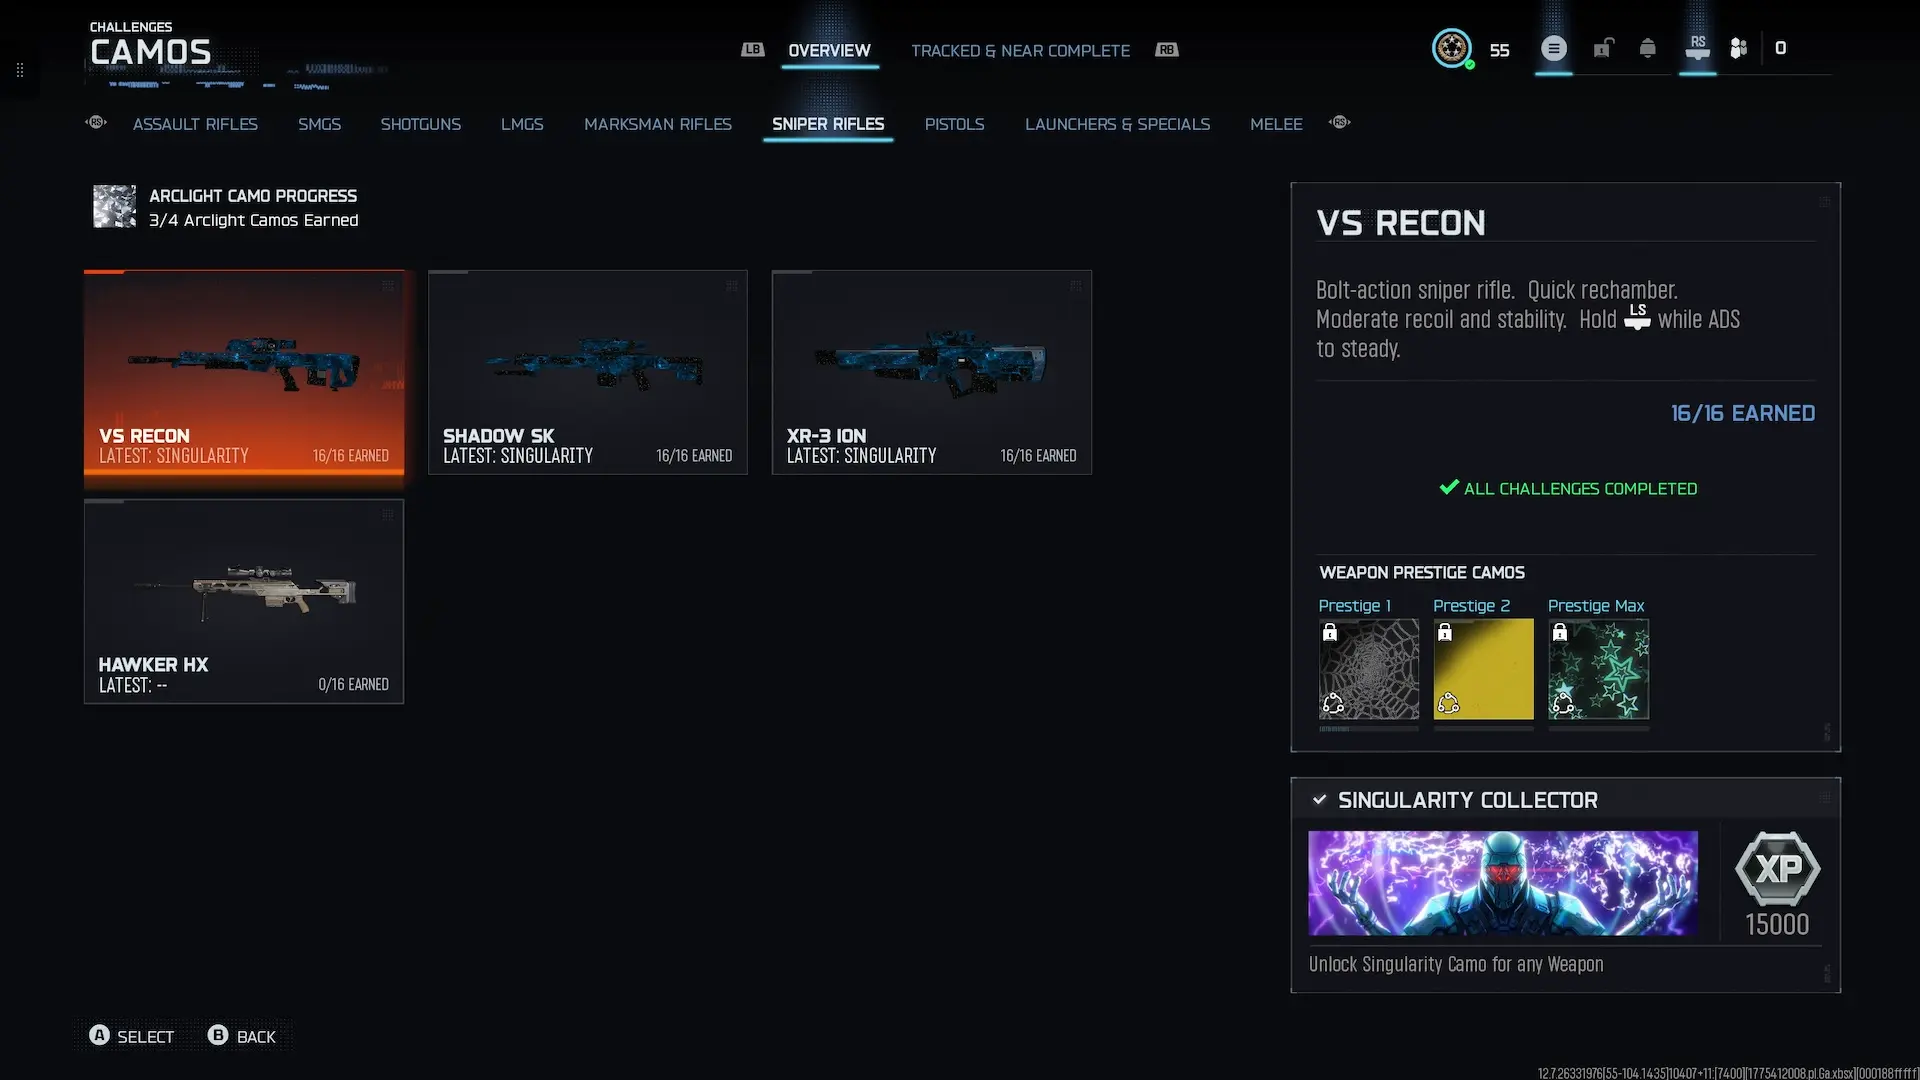Open the player rank emblem profile
The image size is (1920, 1080).
(1451, 48)
